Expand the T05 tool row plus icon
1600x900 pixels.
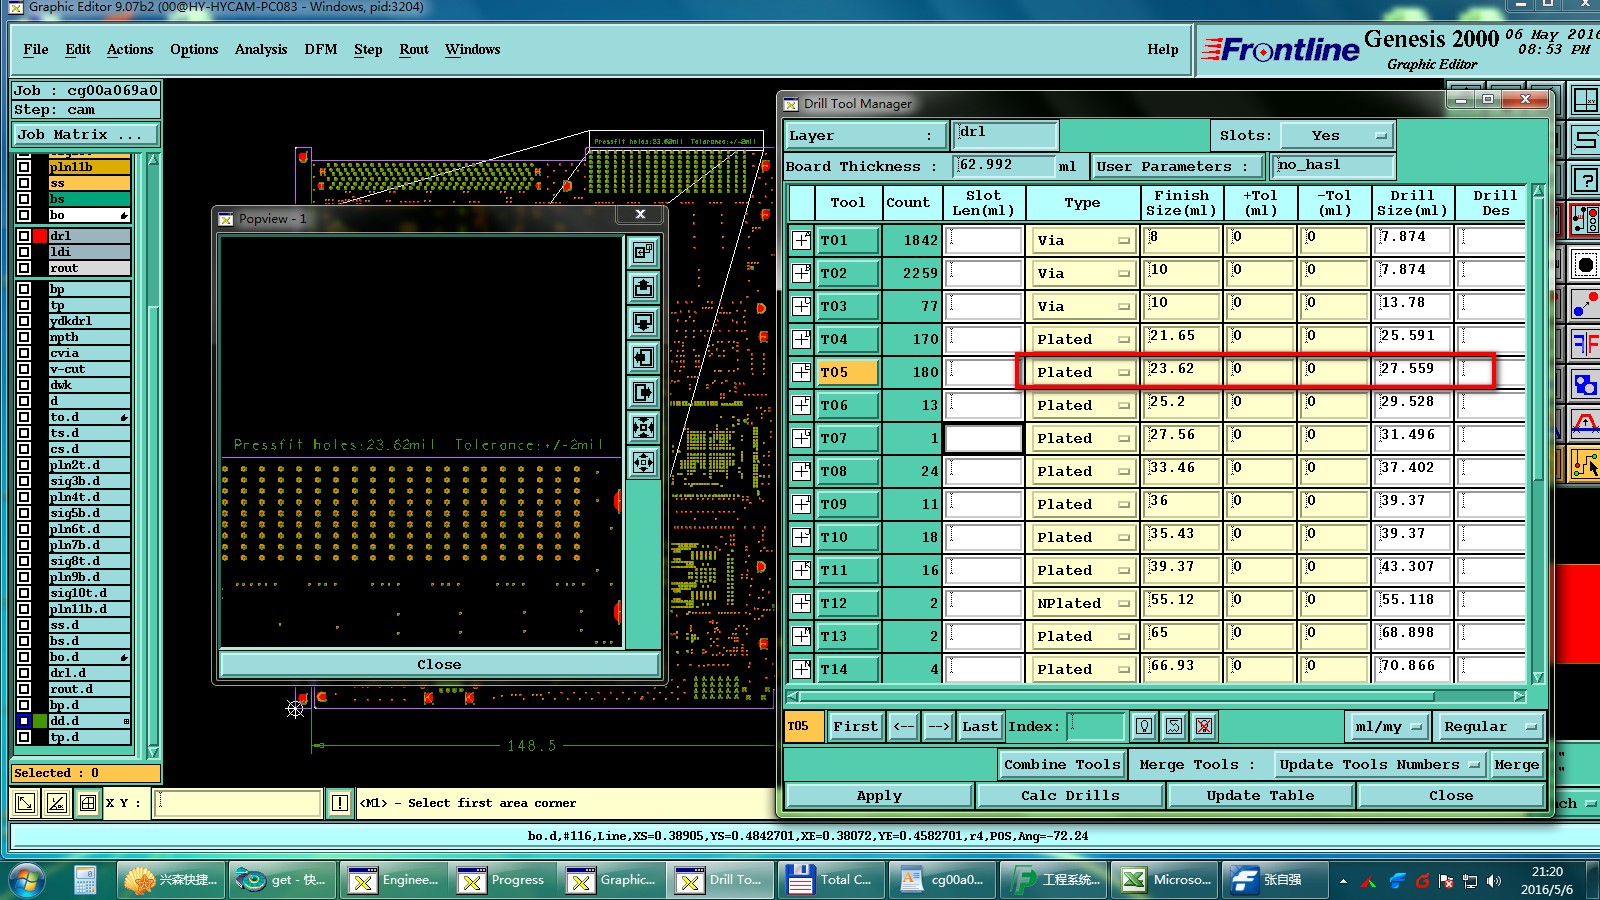[x=801, y=372]
